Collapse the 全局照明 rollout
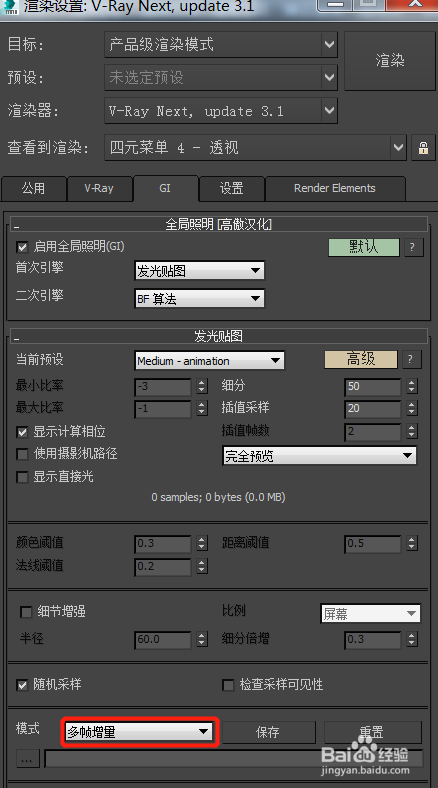438x788 pixels. click(x=218, y=224)
